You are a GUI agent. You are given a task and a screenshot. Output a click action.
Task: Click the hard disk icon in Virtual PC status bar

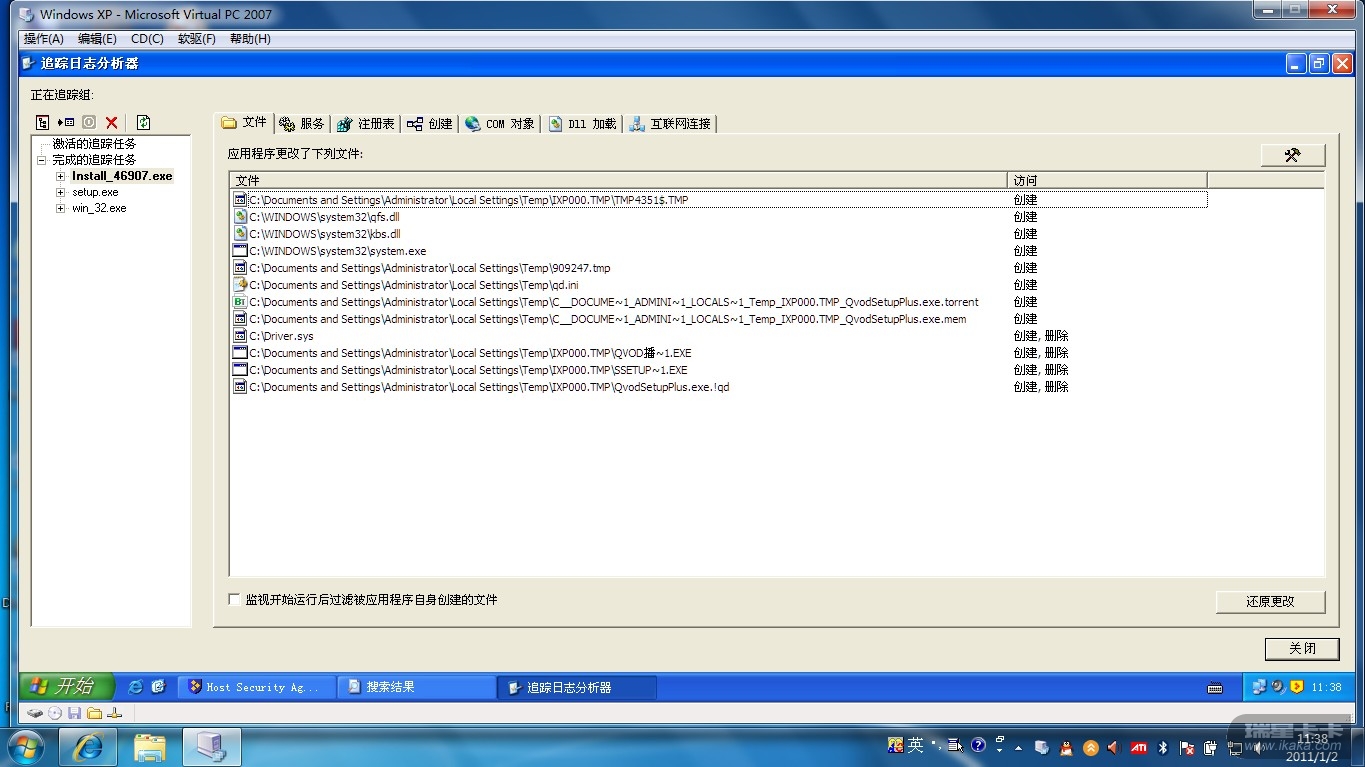point(34,713)
